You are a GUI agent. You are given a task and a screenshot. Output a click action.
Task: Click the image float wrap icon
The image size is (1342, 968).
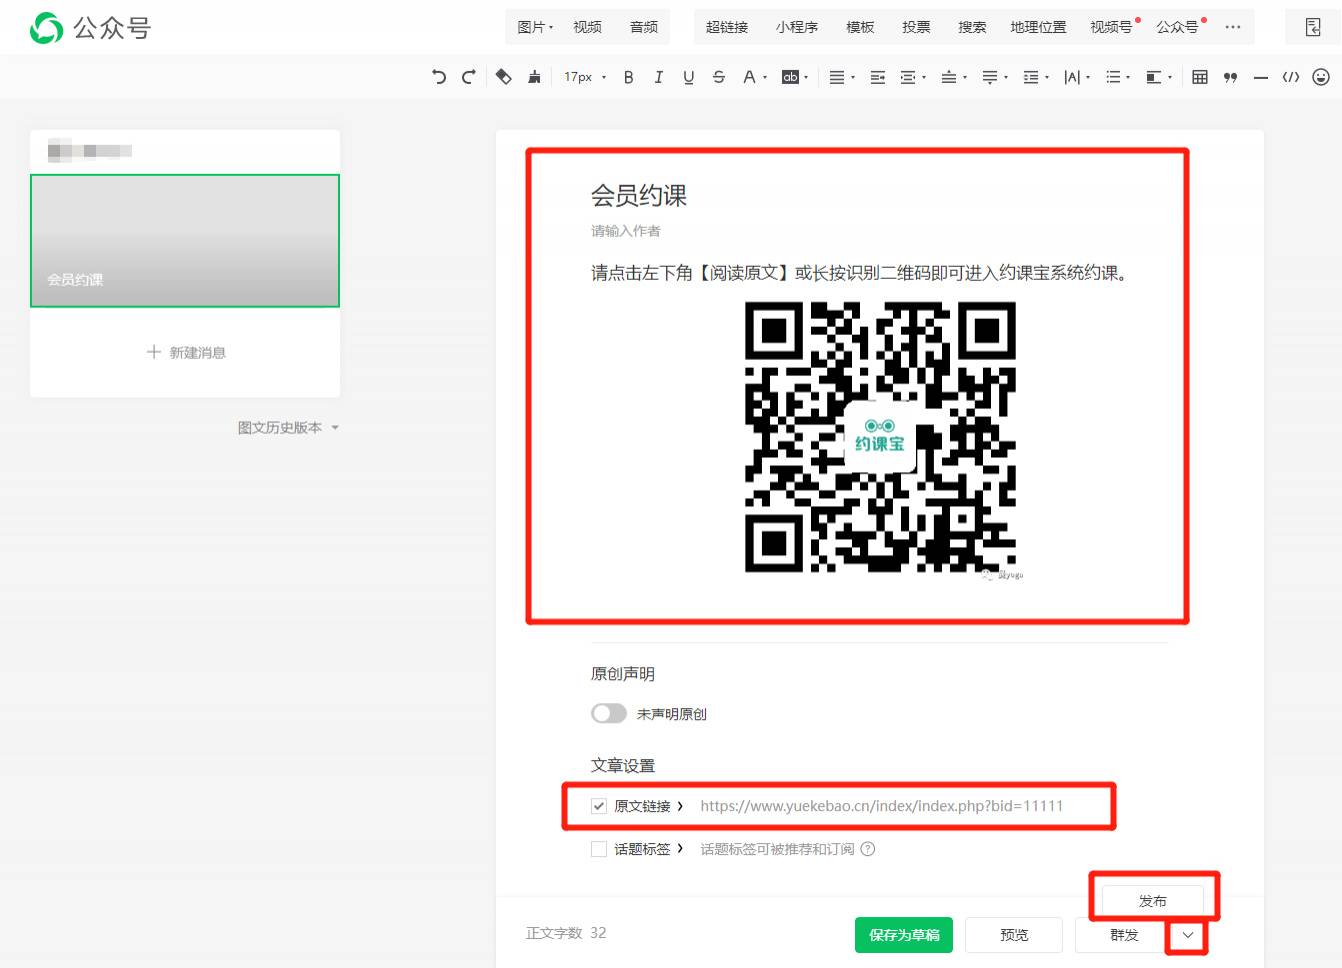pyautogui.click(x=1154, y=77)
